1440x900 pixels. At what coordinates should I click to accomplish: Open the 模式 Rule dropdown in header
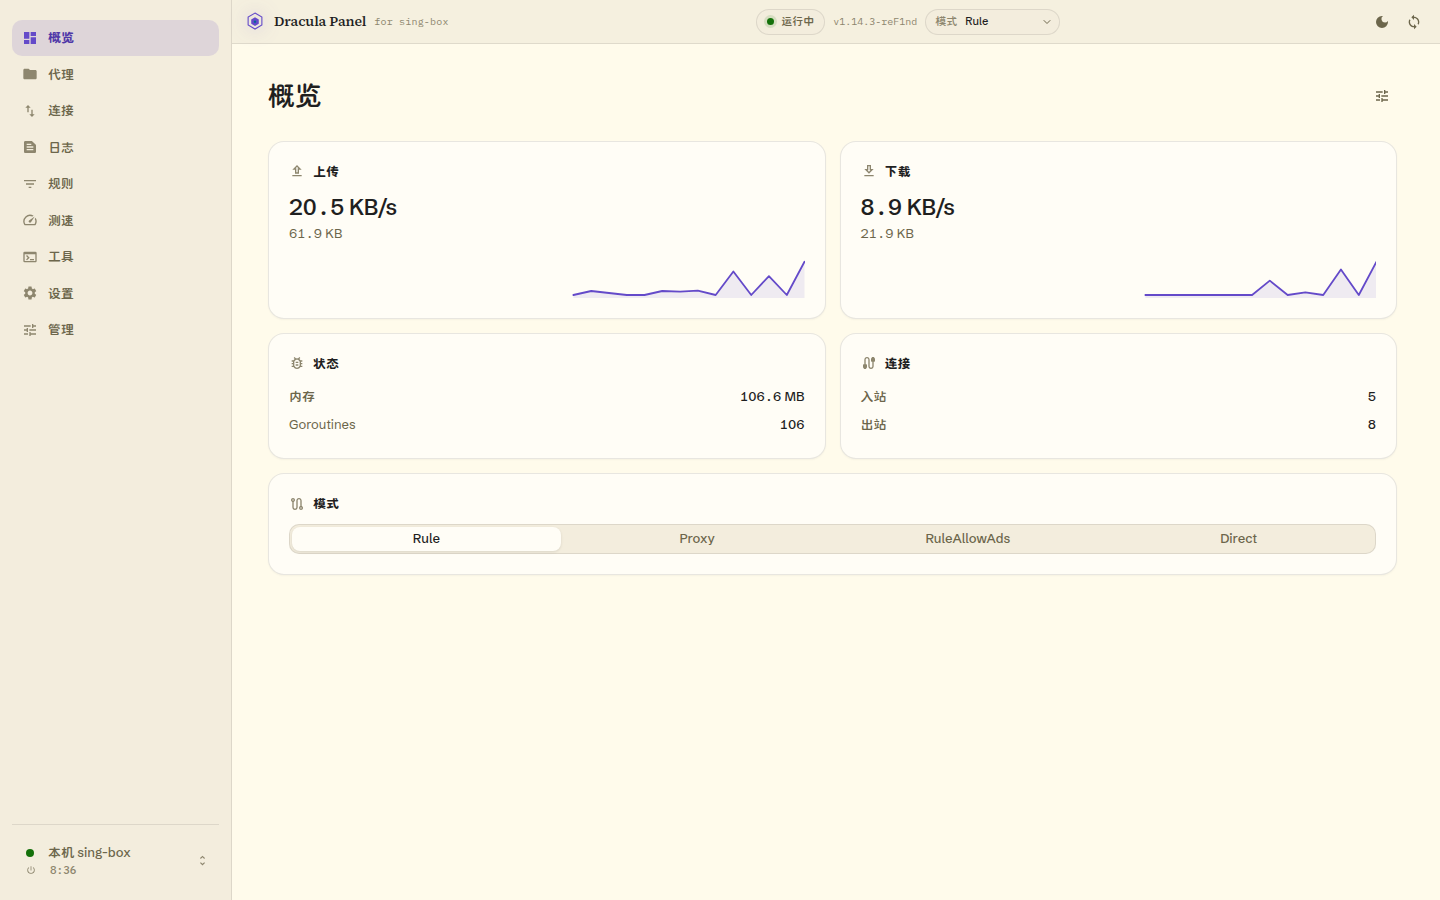tap(992, 22)
